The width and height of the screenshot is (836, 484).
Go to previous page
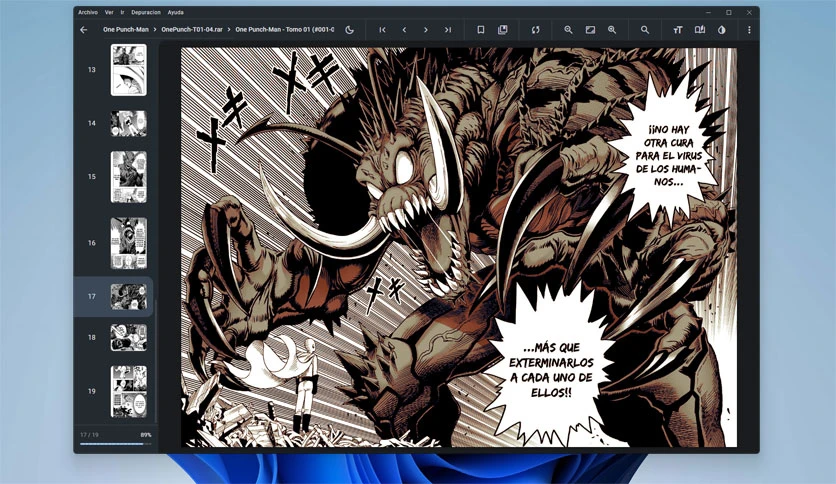click(x=404, y=30)
